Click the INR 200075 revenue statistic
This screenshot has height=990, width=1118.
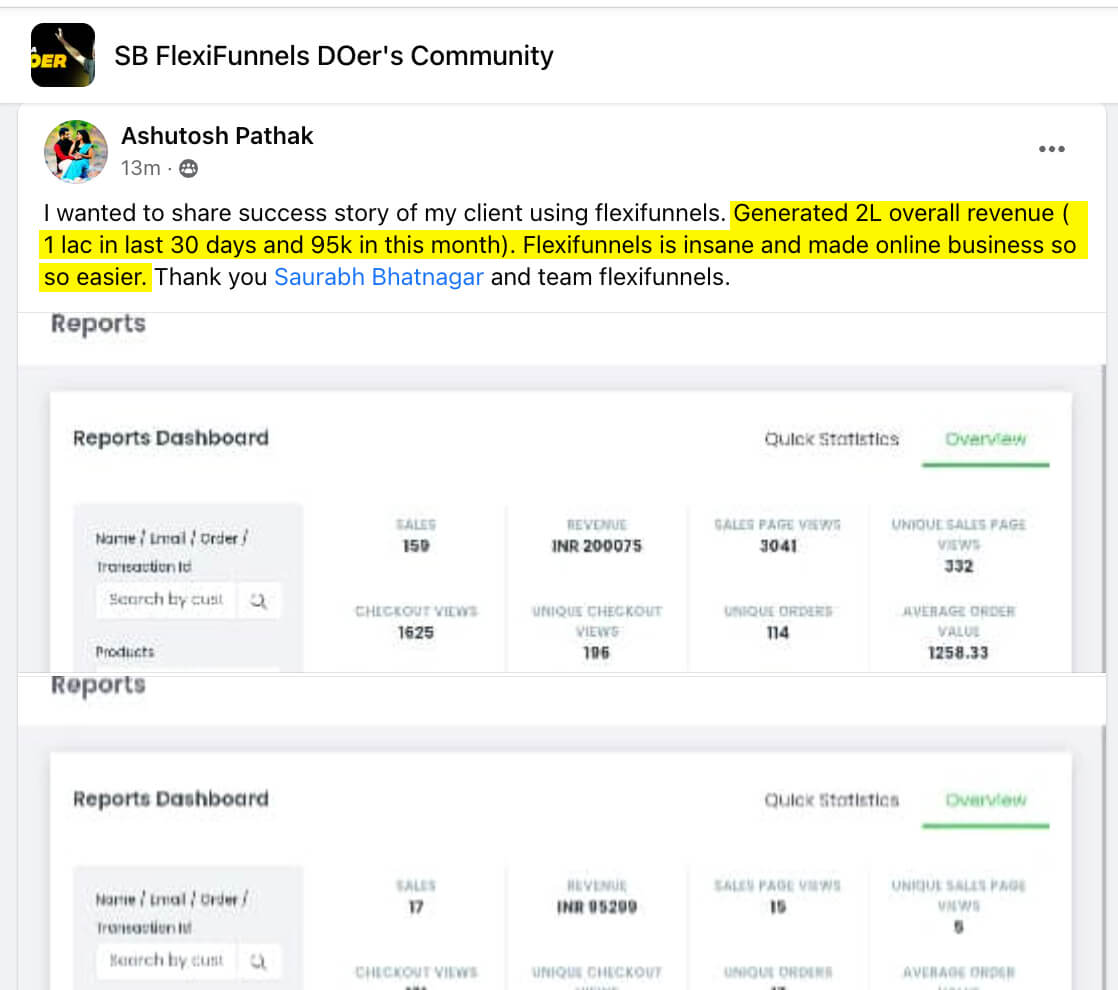point(596,546)
